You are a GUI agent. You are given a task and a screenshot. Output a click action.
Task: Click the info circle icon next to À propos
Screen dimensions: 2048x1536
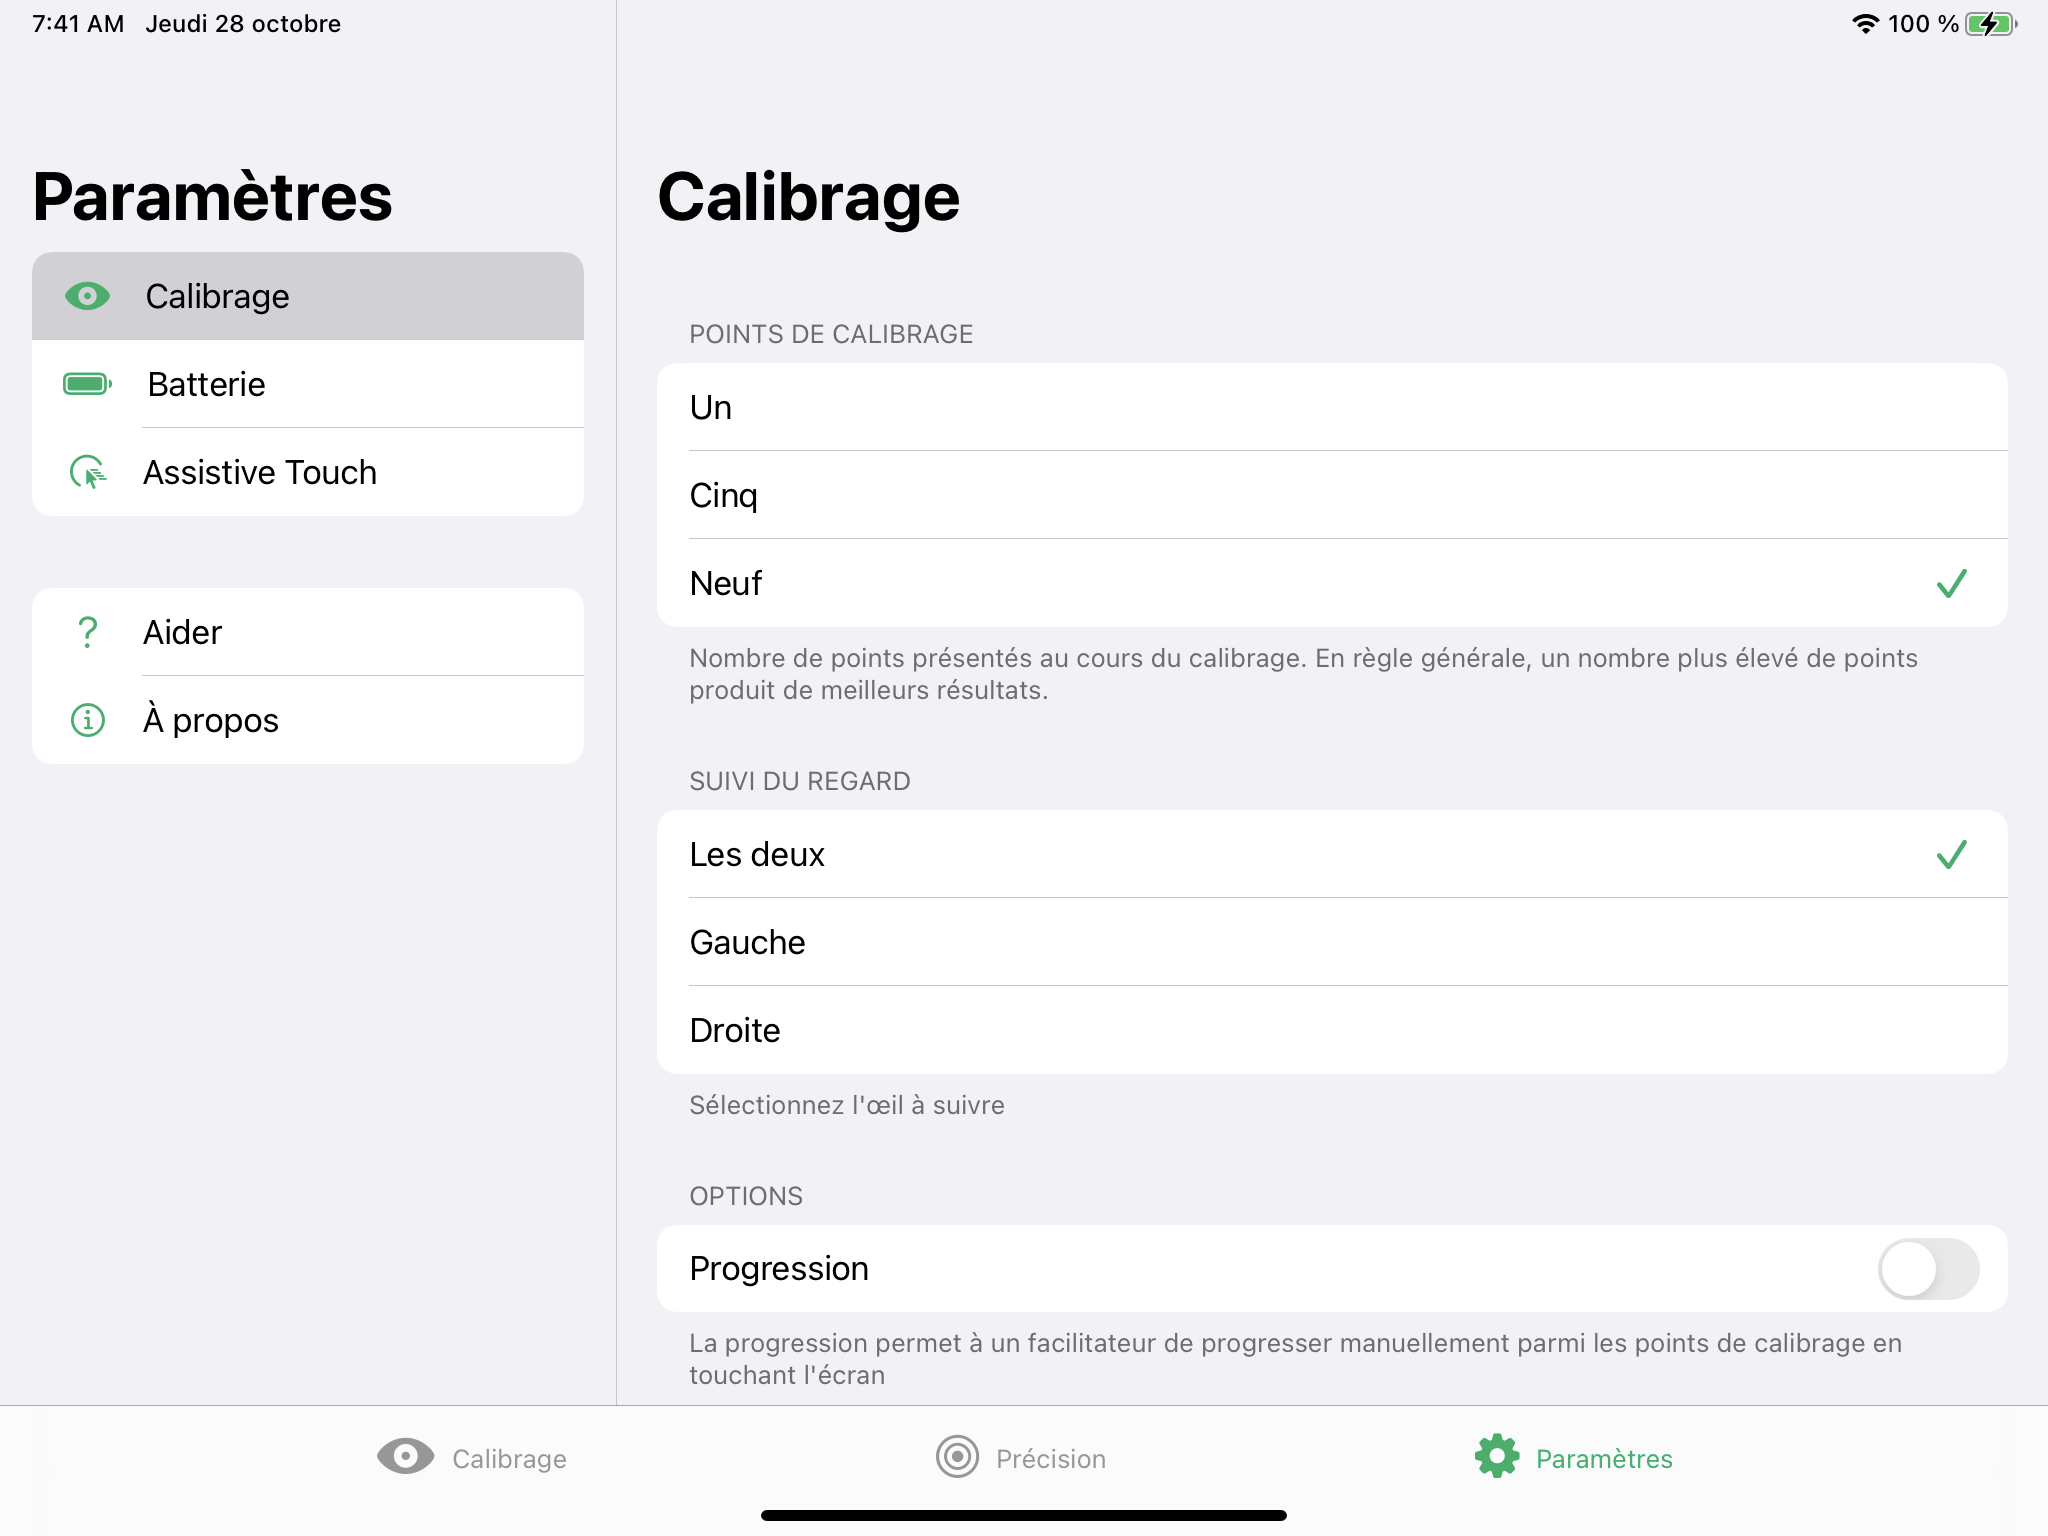(x=87, y=720)
